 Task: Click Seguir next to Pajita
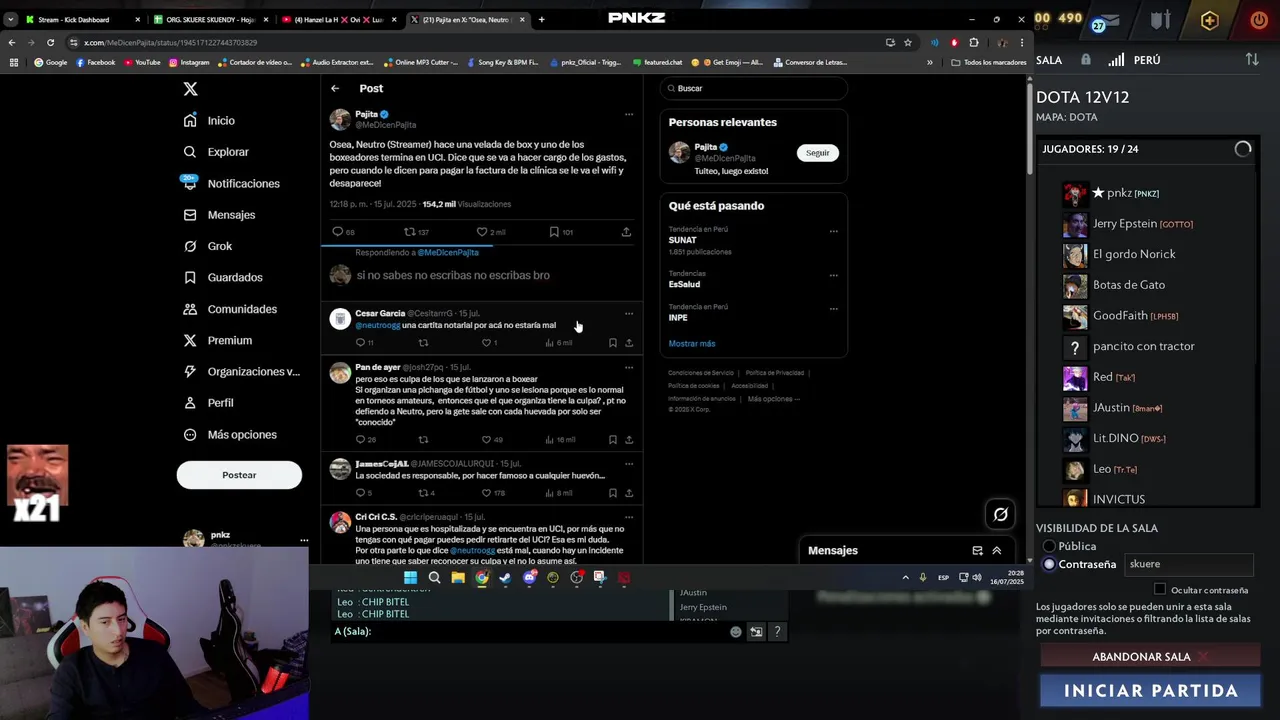click(818, 153)
